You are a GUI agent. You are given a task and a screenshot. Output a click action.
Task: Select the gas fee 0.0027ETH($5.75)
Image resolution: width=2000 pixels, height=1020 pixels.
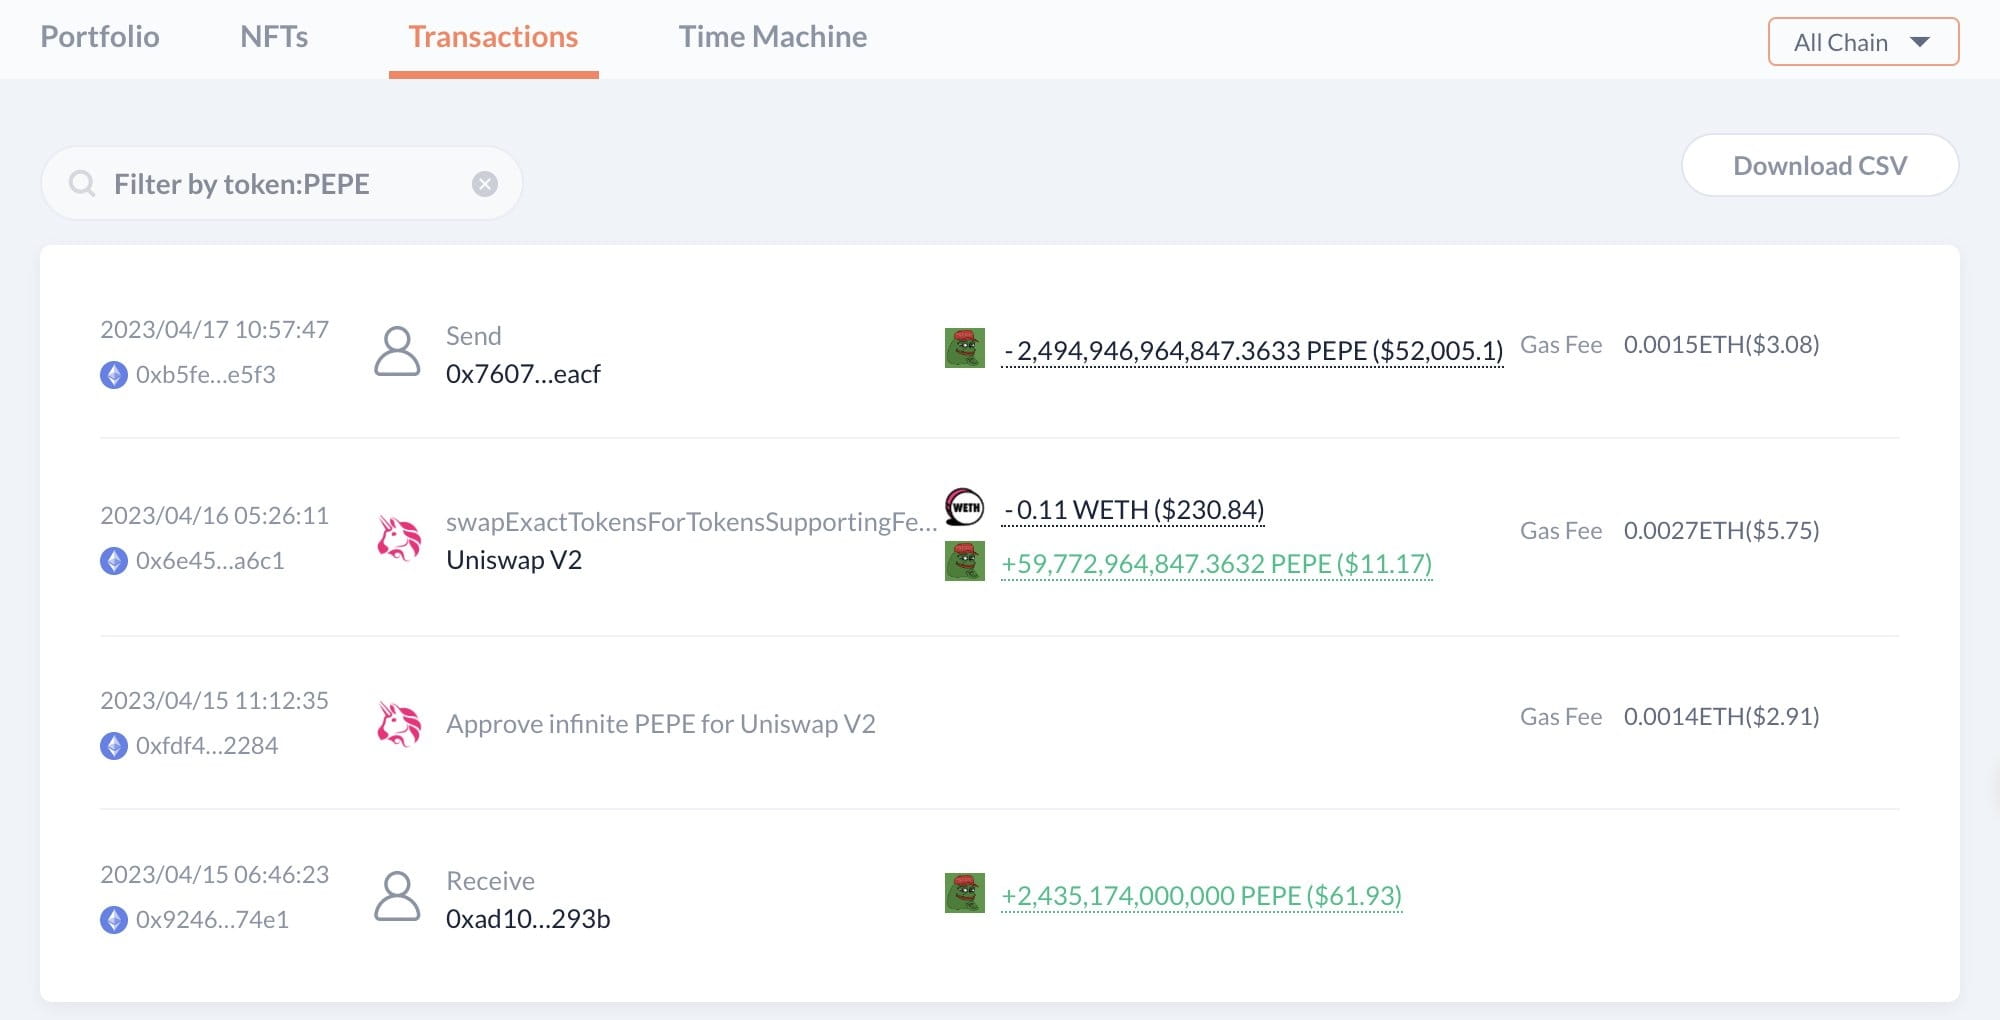pos(1722,531)
